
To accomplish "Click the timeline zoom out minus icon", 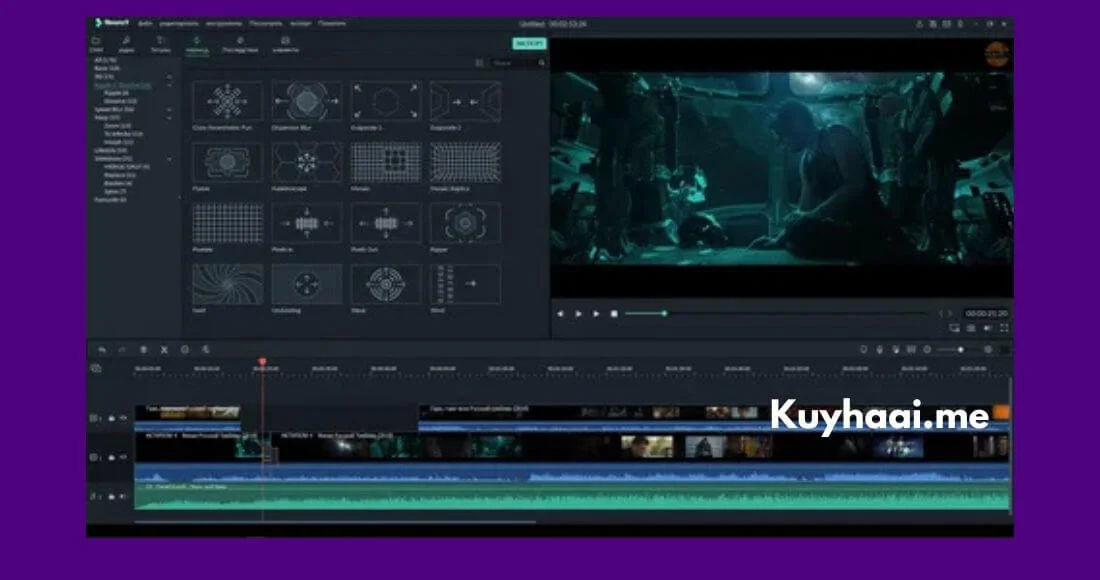I will (927, 349).
